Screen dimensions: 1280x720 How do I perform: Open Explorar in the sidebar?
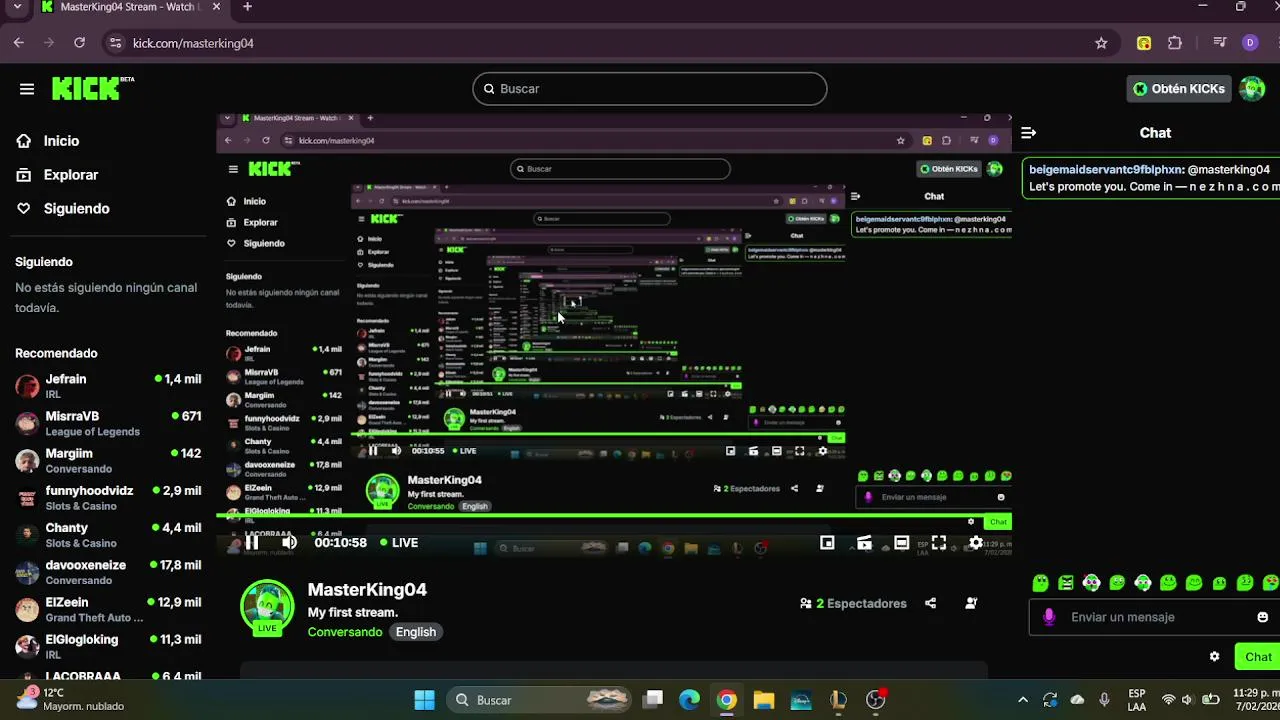tap(57, 175)
